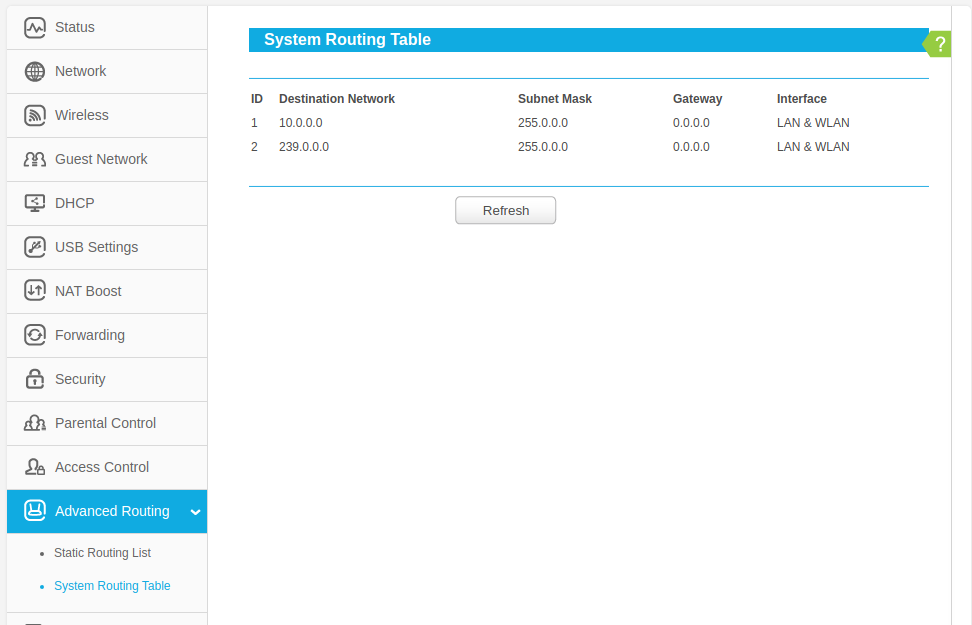Click the Parental Control family icon
The width and height of the screenshot is (972, 625).
(35, 423)
